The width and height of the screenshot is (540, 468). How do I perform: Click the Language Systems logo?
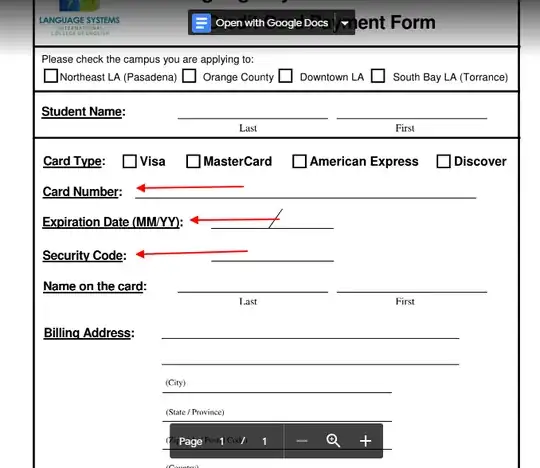click(x=80, y=18)
